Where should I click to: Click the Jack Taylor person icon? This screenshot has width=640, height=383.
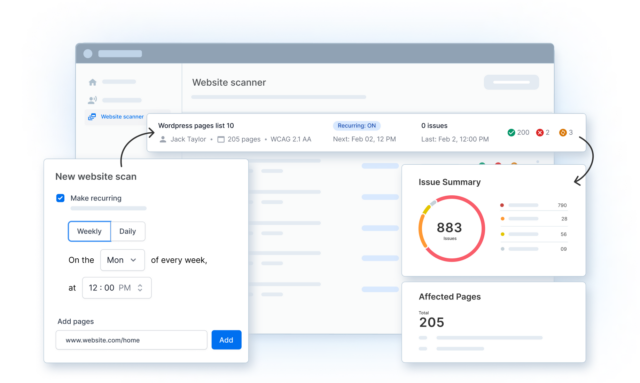tap(163, 139)
